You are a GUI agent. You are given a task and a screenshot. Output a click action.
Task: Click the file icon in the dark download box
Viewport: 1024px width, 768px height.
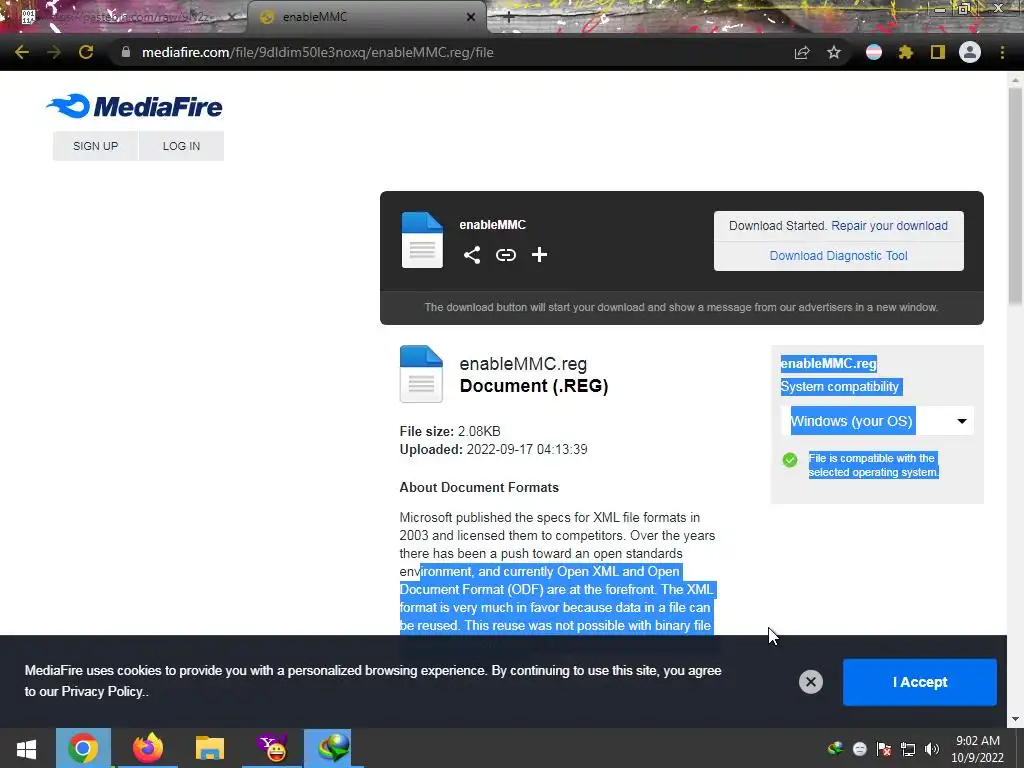[422, 240]
